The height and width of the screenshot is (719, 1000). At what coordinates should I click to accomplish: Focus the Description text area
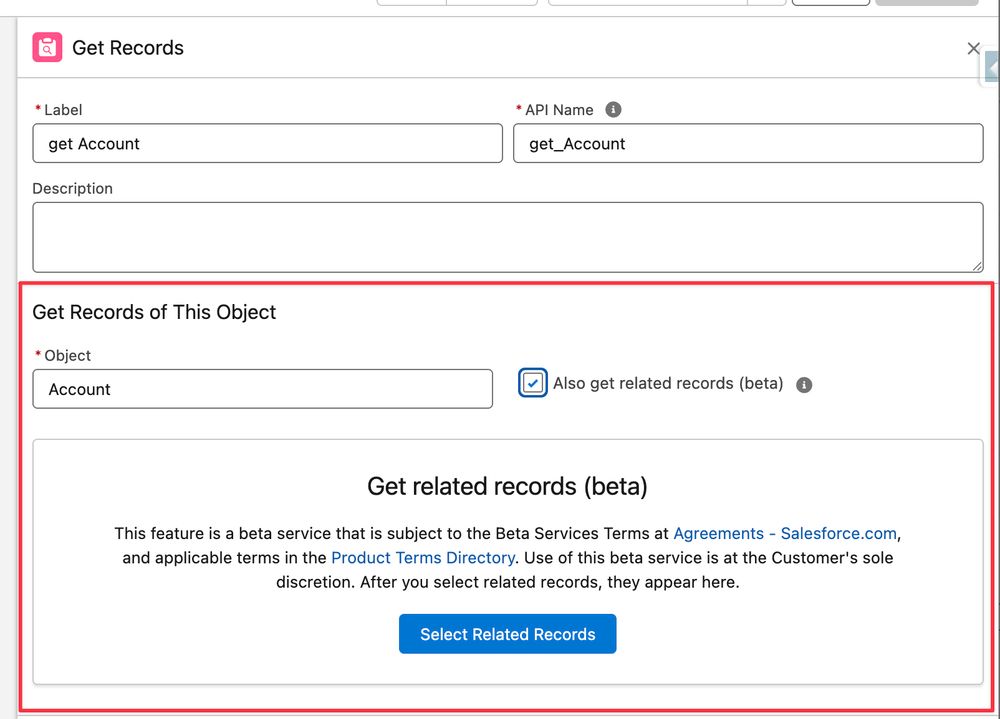(x=508, y=237)
